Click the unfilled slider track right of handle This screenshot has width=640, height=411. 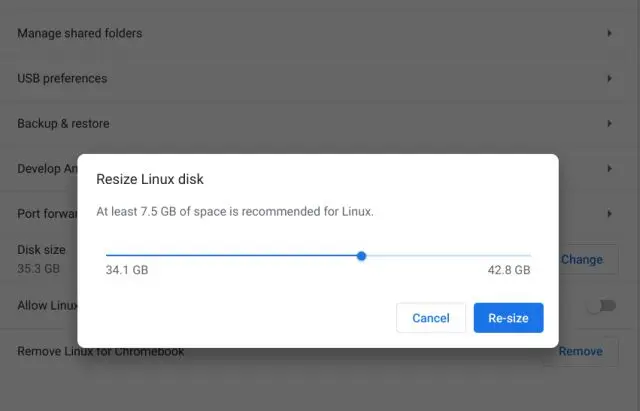pyautogui.click(x=447, y=256)
